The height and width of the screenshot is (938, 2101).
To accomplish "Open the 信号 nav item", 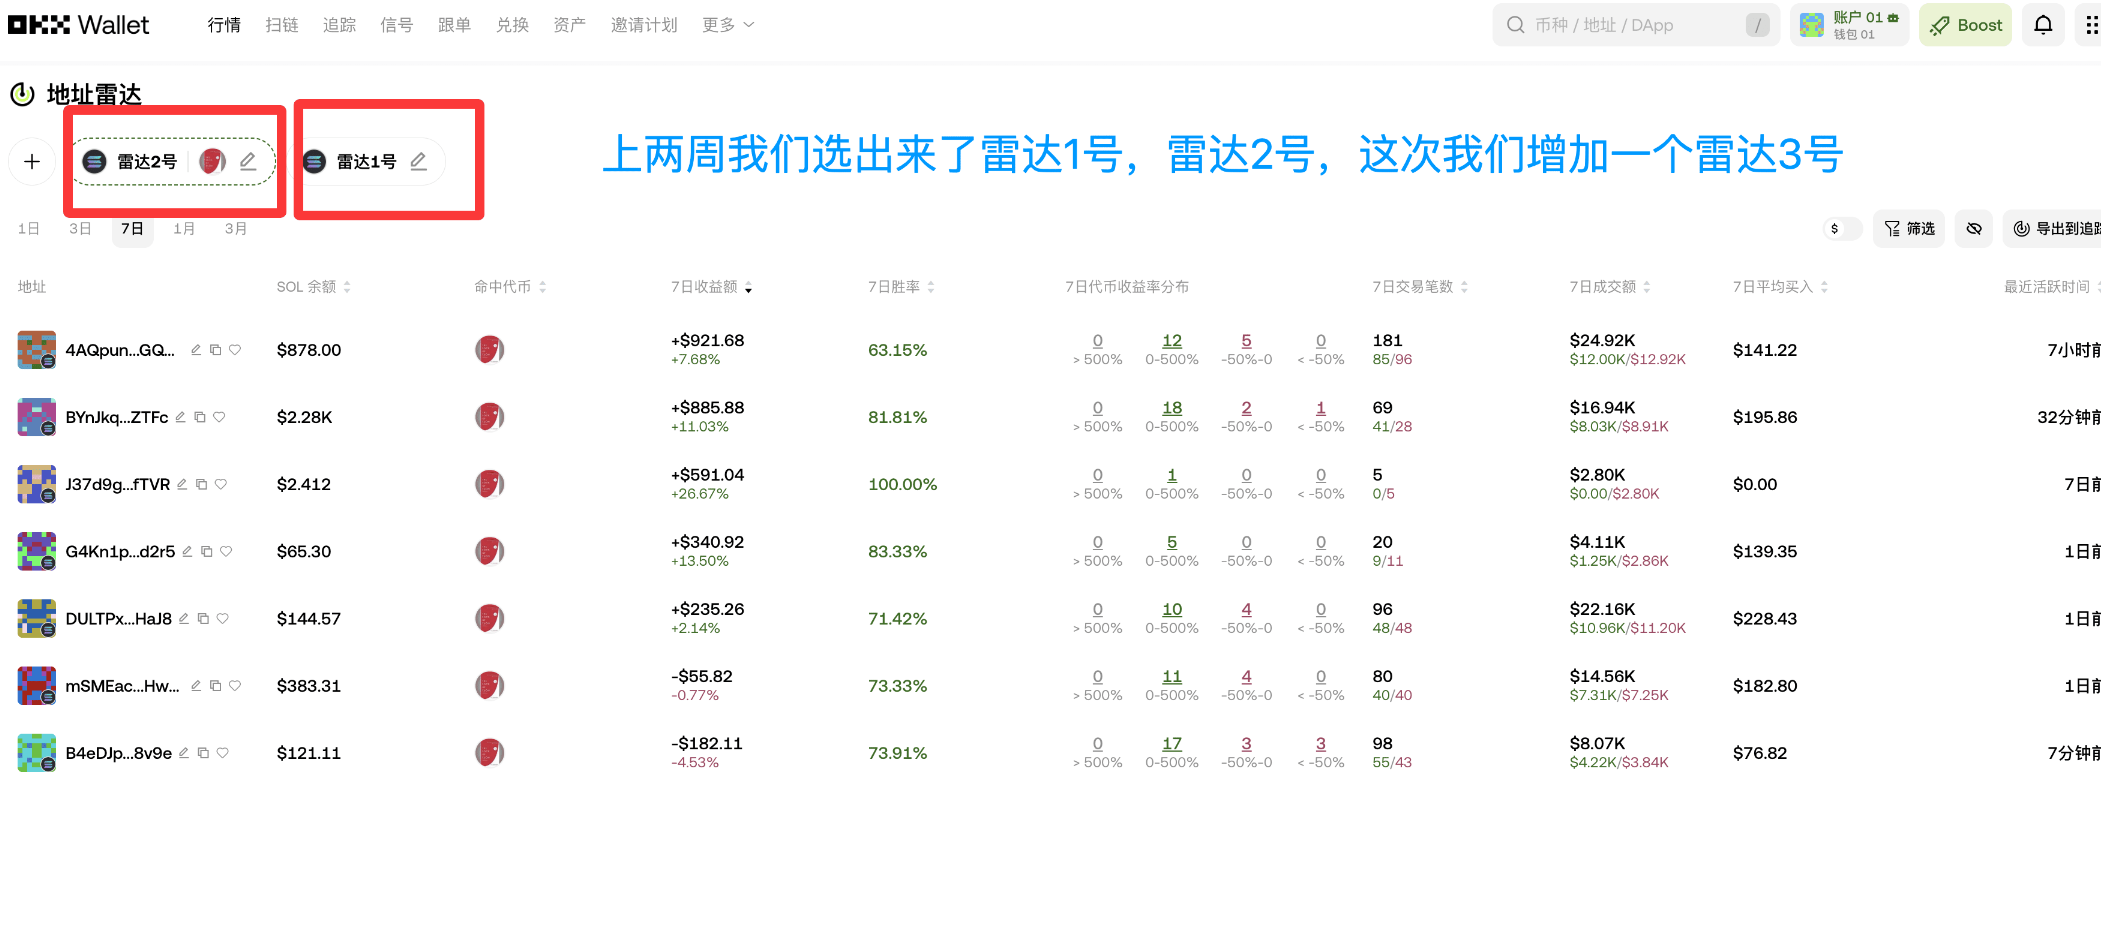I will coord(396,25).
